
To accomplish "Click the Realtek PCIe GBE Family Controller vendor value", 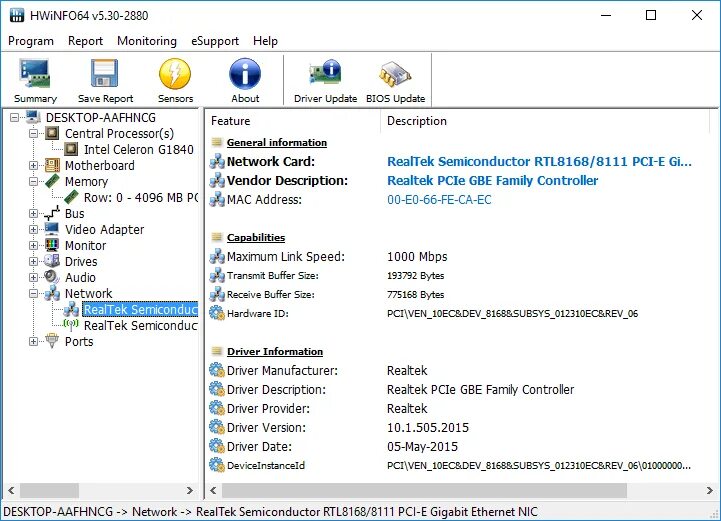I will point(492,180).
